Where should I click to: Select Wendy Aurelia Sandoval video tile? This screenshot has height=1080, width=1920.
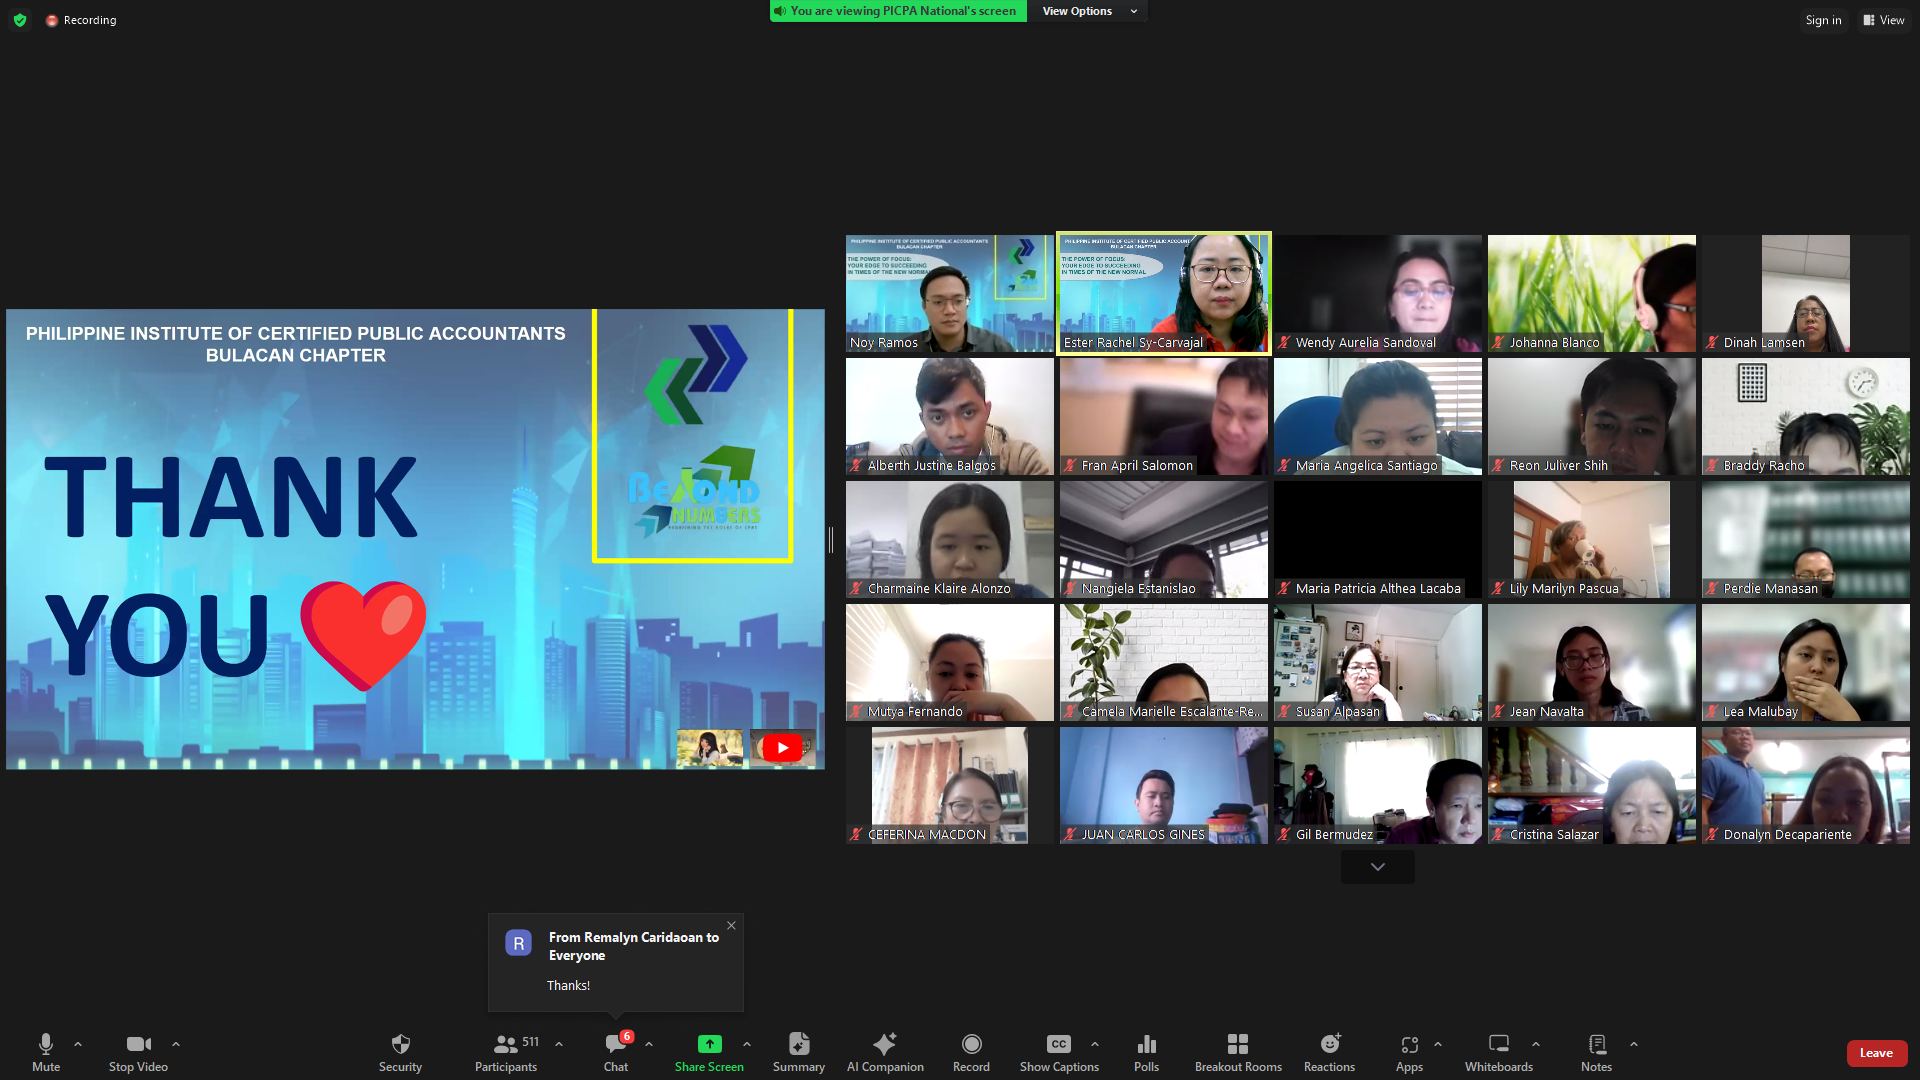pos(1378,294)
